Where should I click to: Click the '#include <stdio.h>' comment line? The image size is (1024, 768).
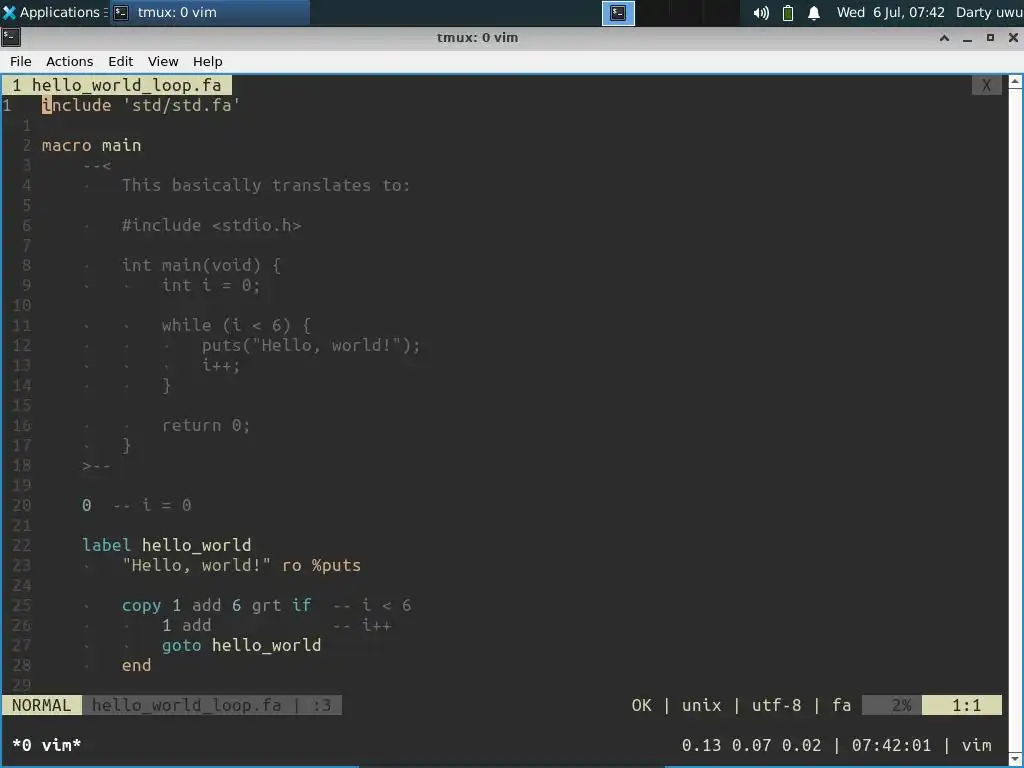point(212,225)
